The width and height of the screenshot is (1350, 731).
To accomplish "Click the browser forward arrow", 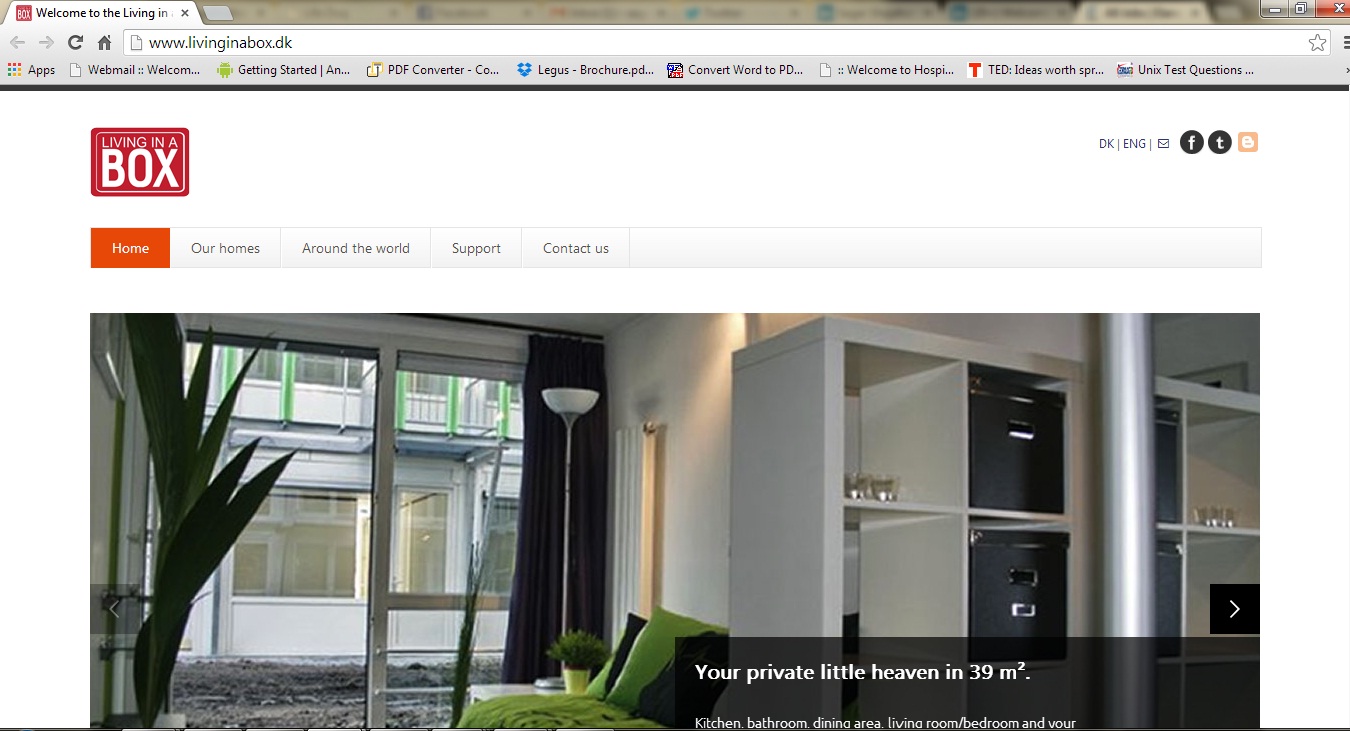I will [46, 43].
